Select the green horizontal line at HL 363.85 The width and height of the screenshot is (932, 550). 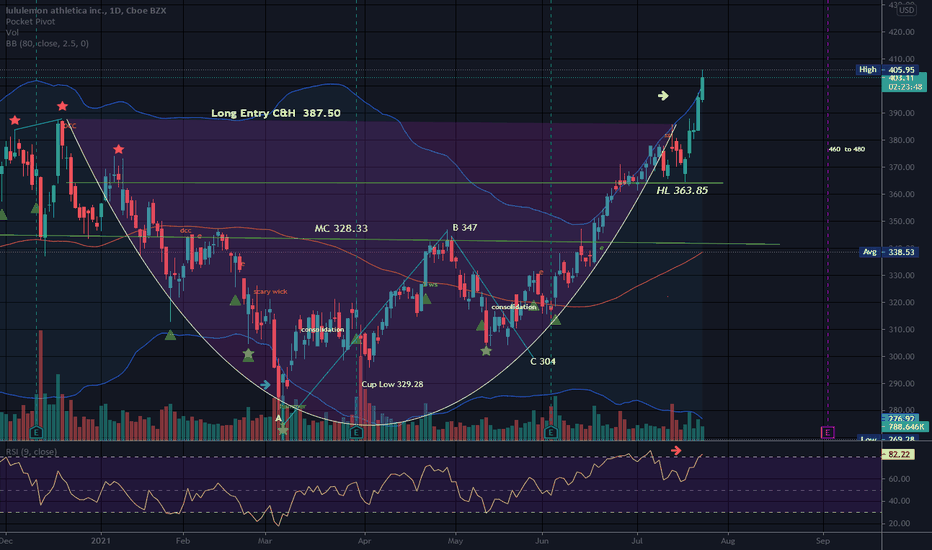click(397, 183)
